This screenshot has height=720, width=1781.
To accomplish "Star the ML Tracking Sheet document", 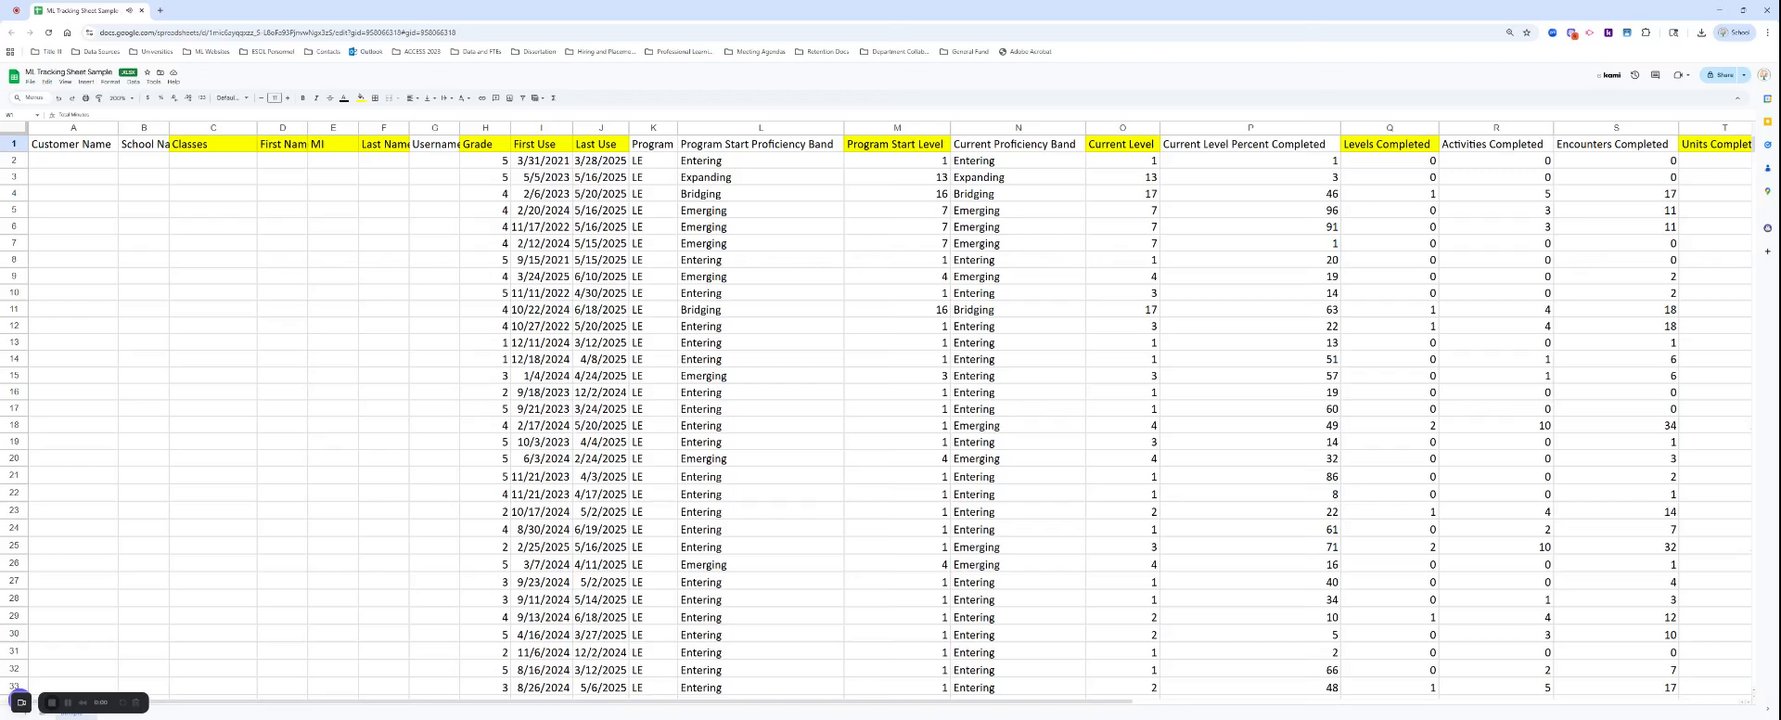I will click(147, 72).
